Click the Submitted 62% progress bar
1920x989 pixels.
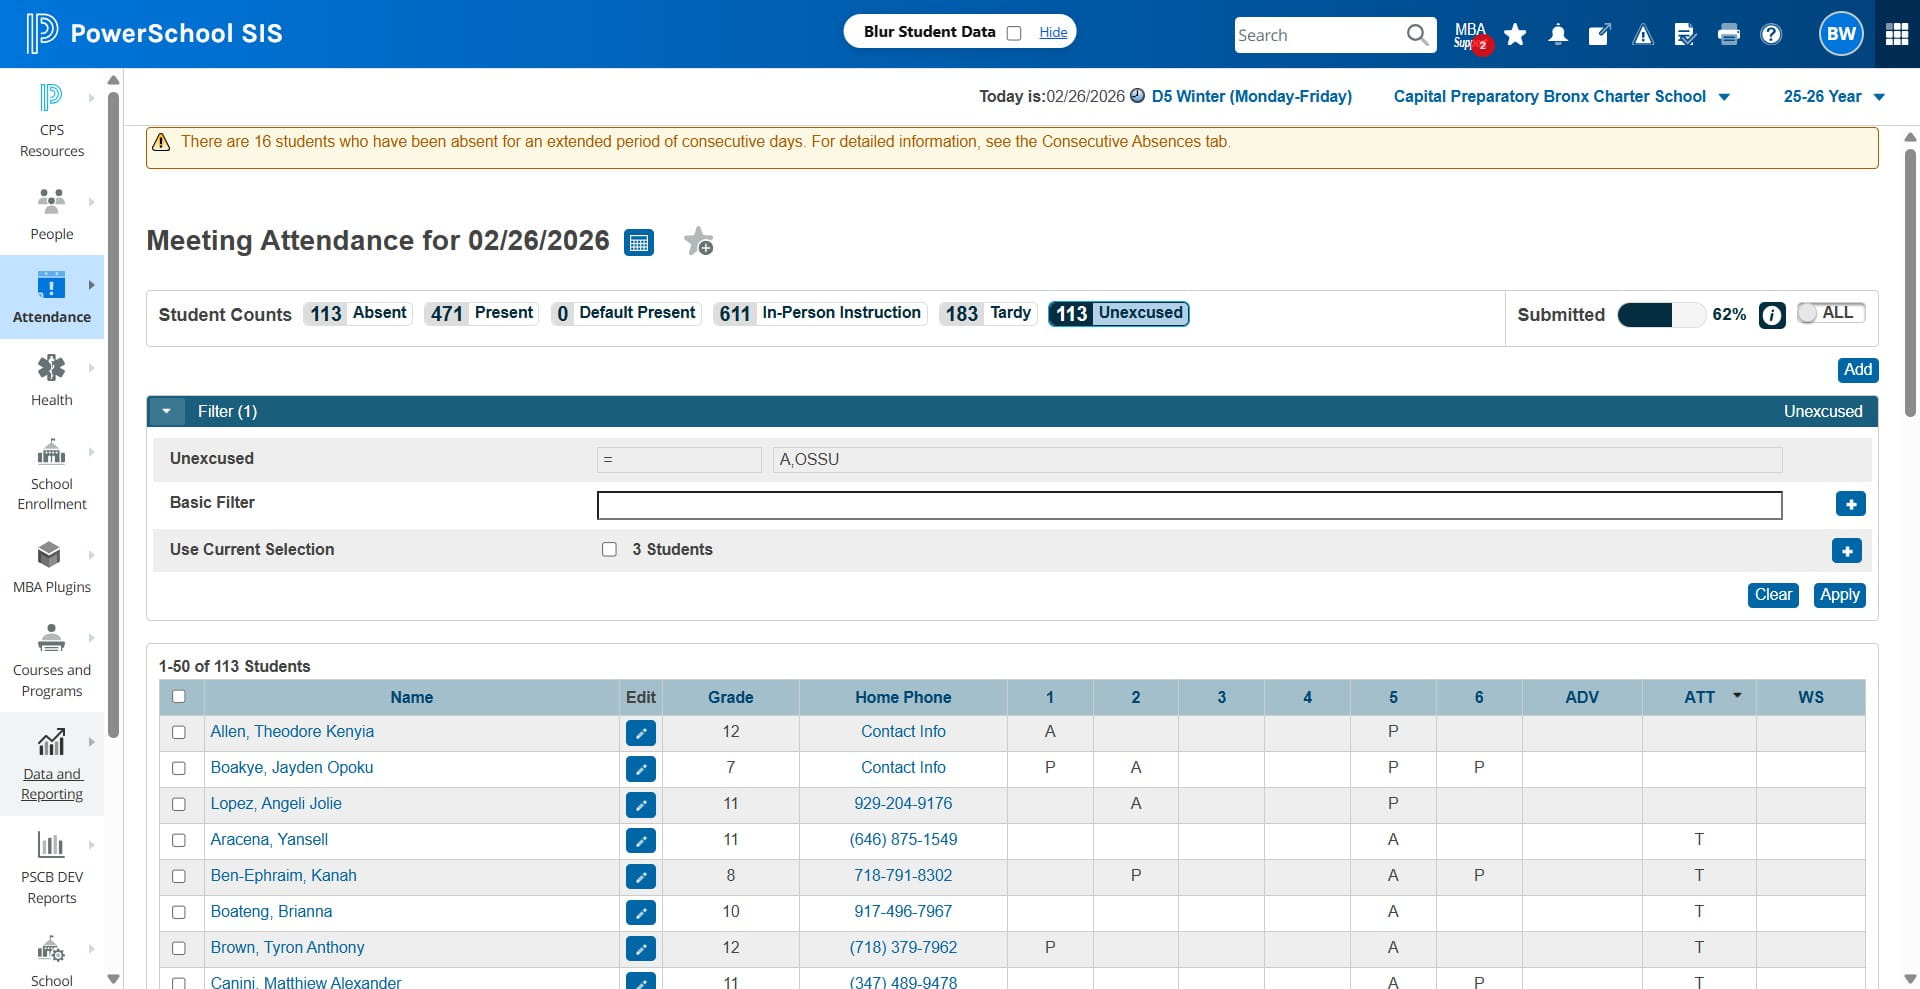(x=1661, y=315)
